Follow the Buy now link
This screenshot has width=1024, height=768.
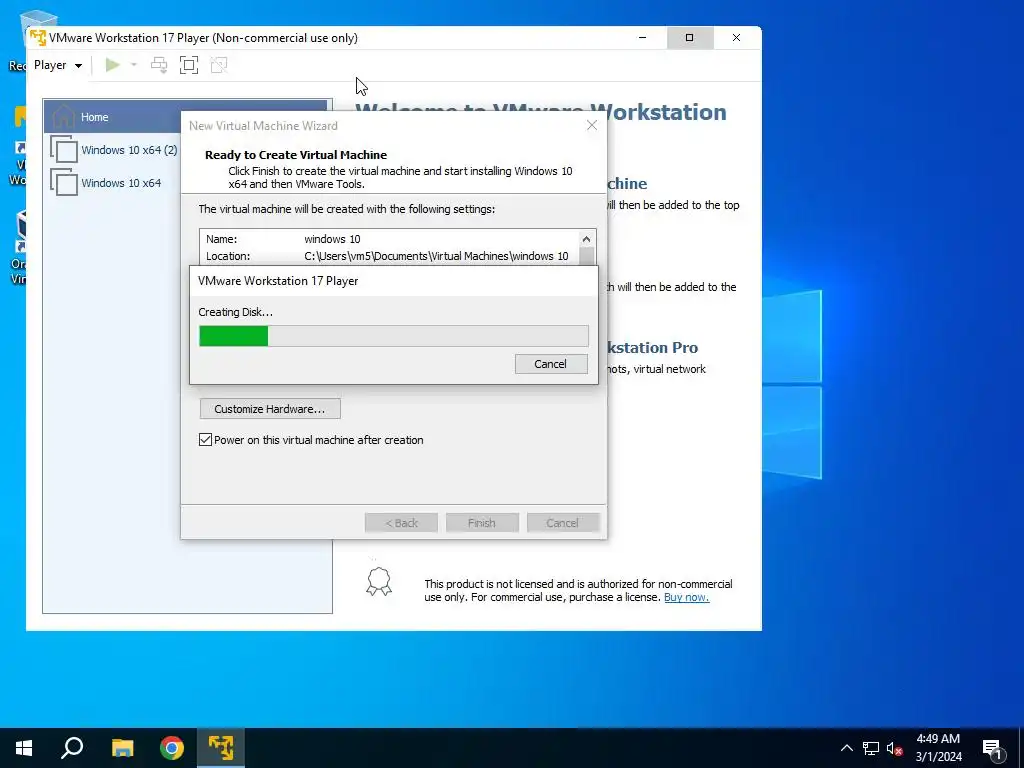tap(686, 597)
